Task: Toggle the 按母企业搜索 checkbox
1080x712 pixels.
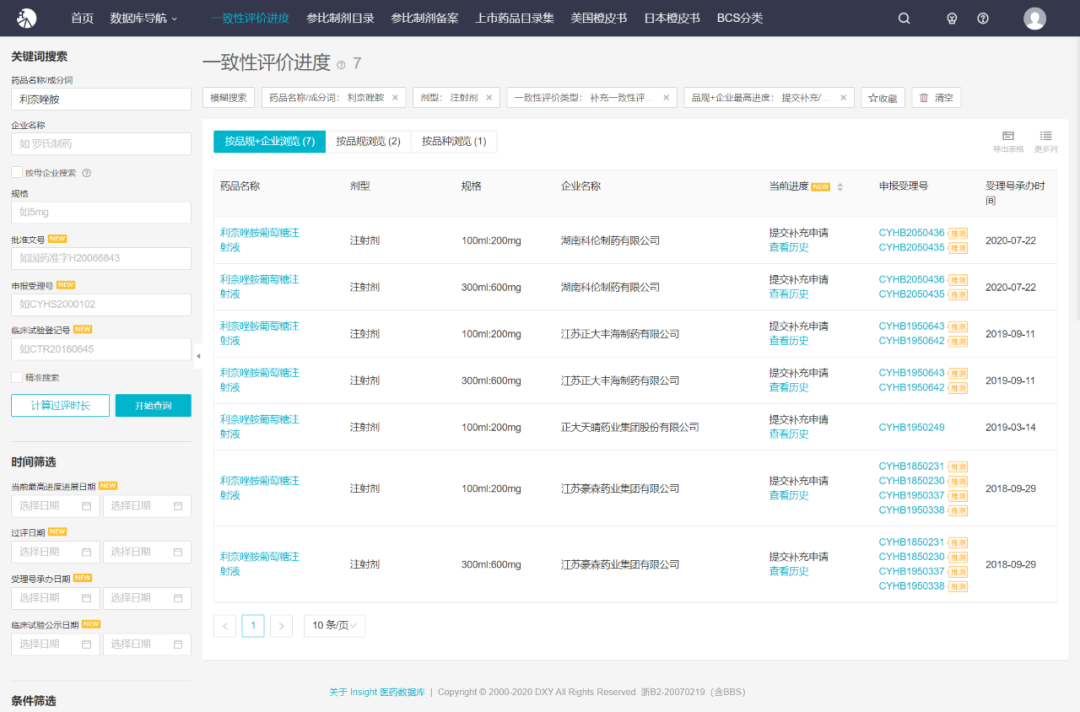Action: (17, 172)
